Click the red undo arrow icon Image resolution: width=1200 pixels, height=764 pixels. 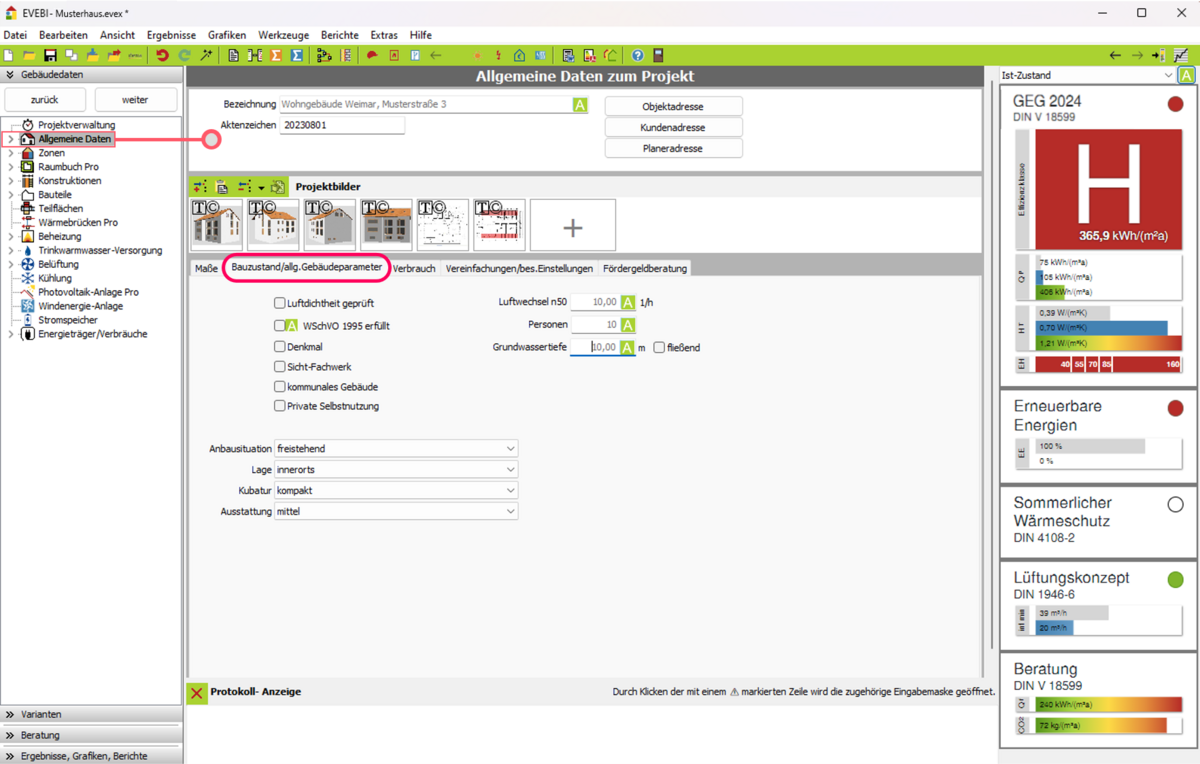pos(162,56)
